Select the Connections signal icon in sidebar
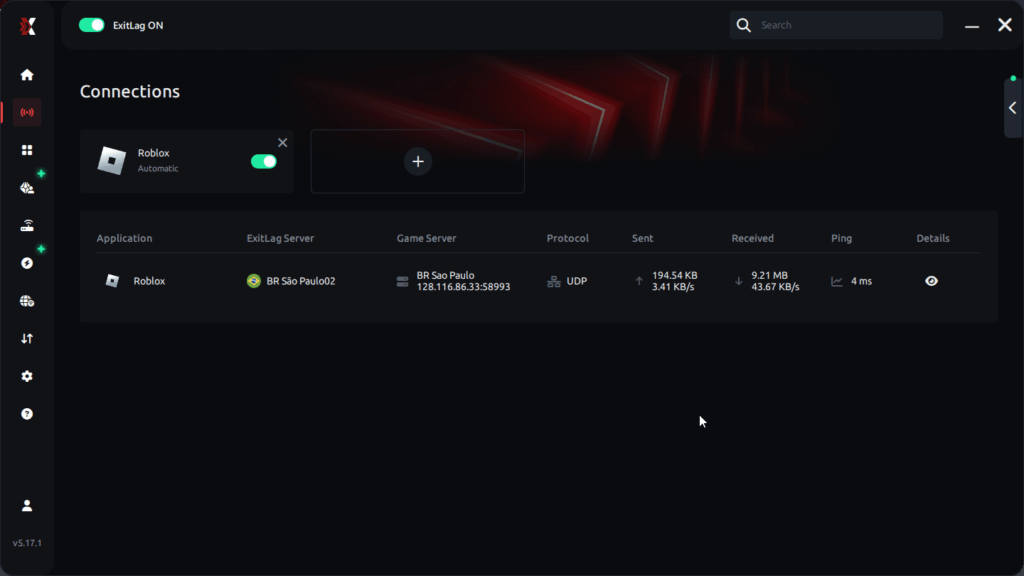The width and height of the screenshot is (1024, 576). coord(27,112)
